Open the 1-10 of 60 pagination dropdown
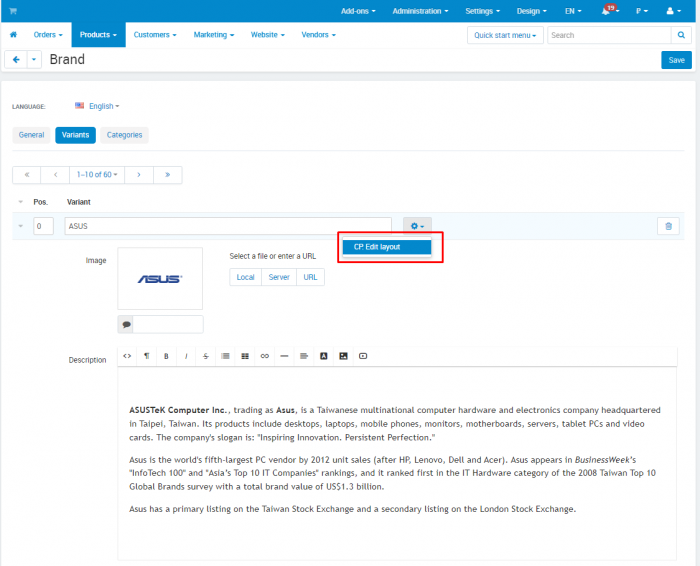700x566 pixels. point(97,175)
